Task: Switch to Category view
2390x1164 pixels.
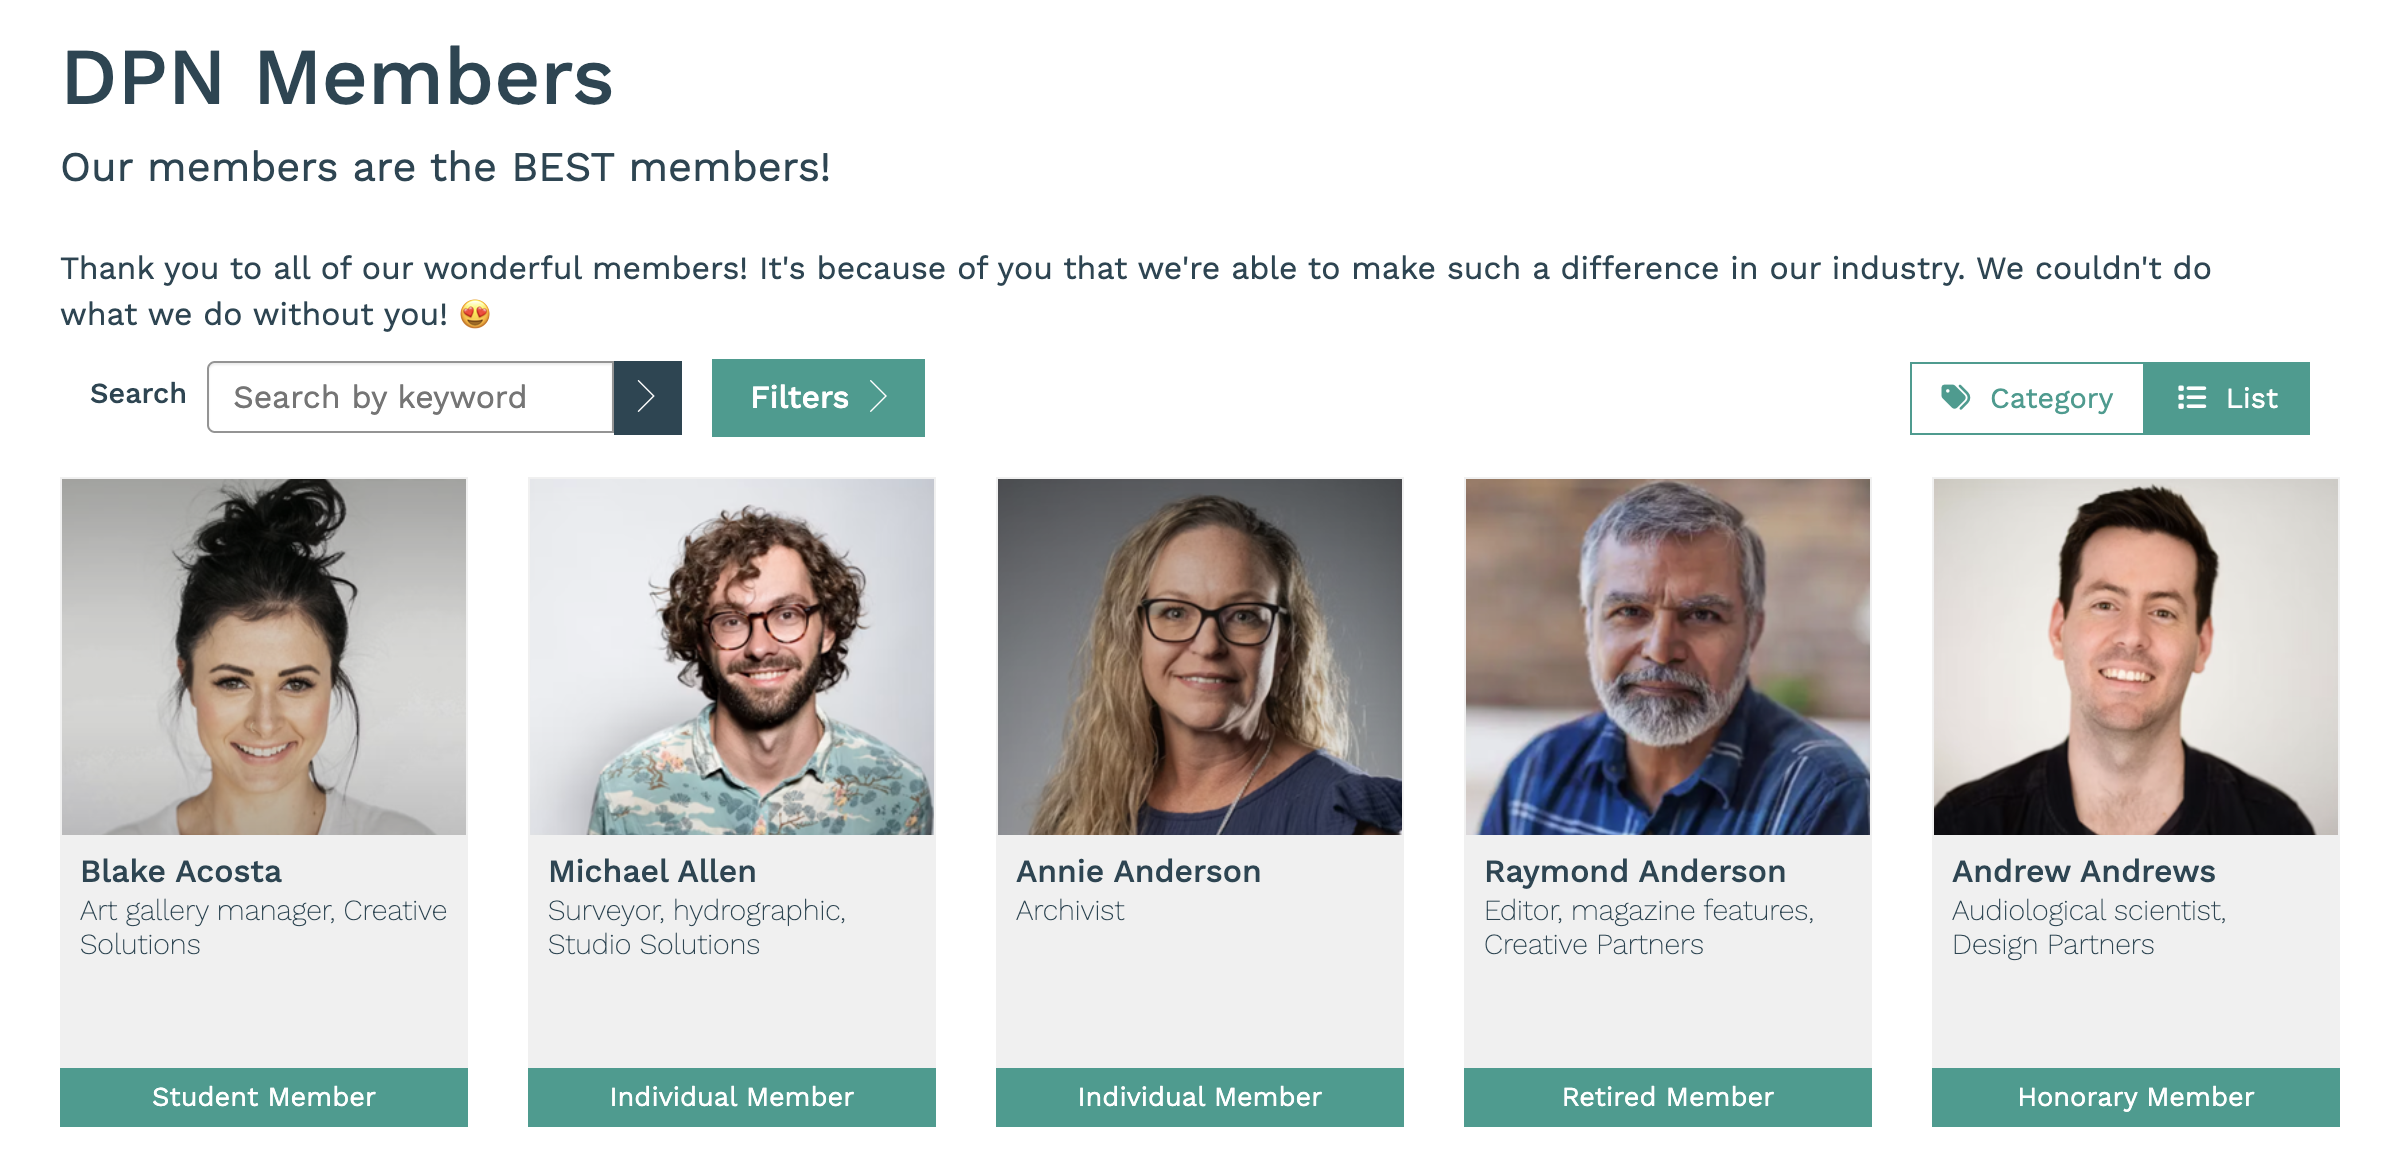Action: pyautogui.click(x=2027, y=398)
